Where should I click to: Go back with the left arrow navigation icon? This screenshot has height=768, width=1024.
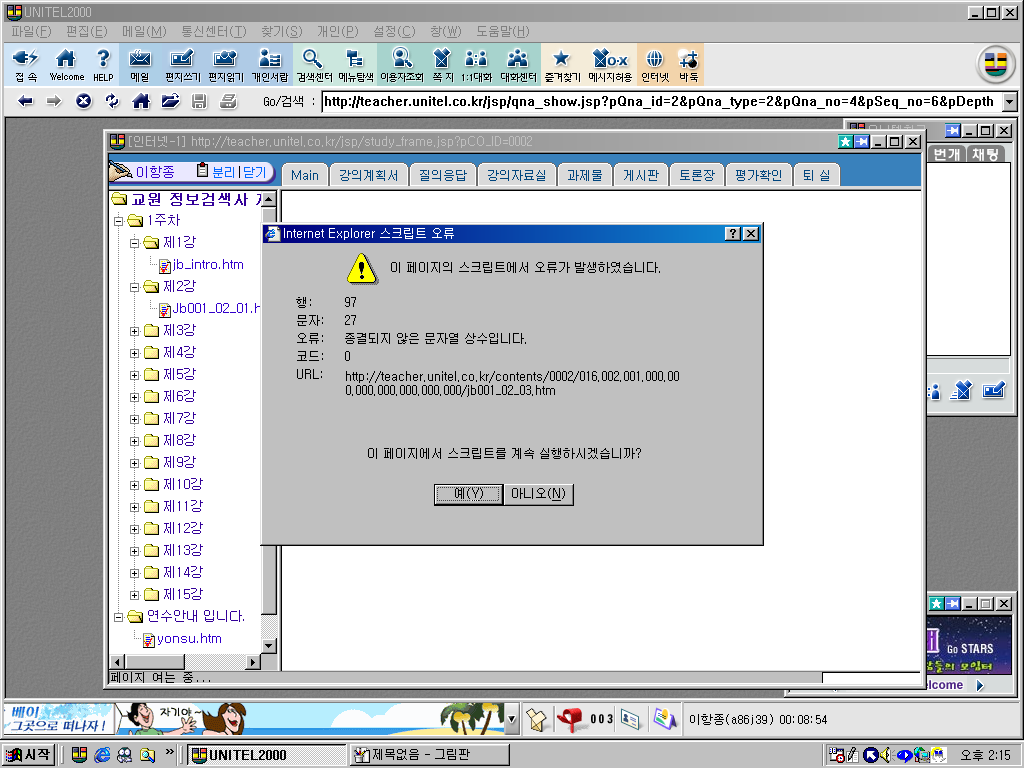(25, 101)
